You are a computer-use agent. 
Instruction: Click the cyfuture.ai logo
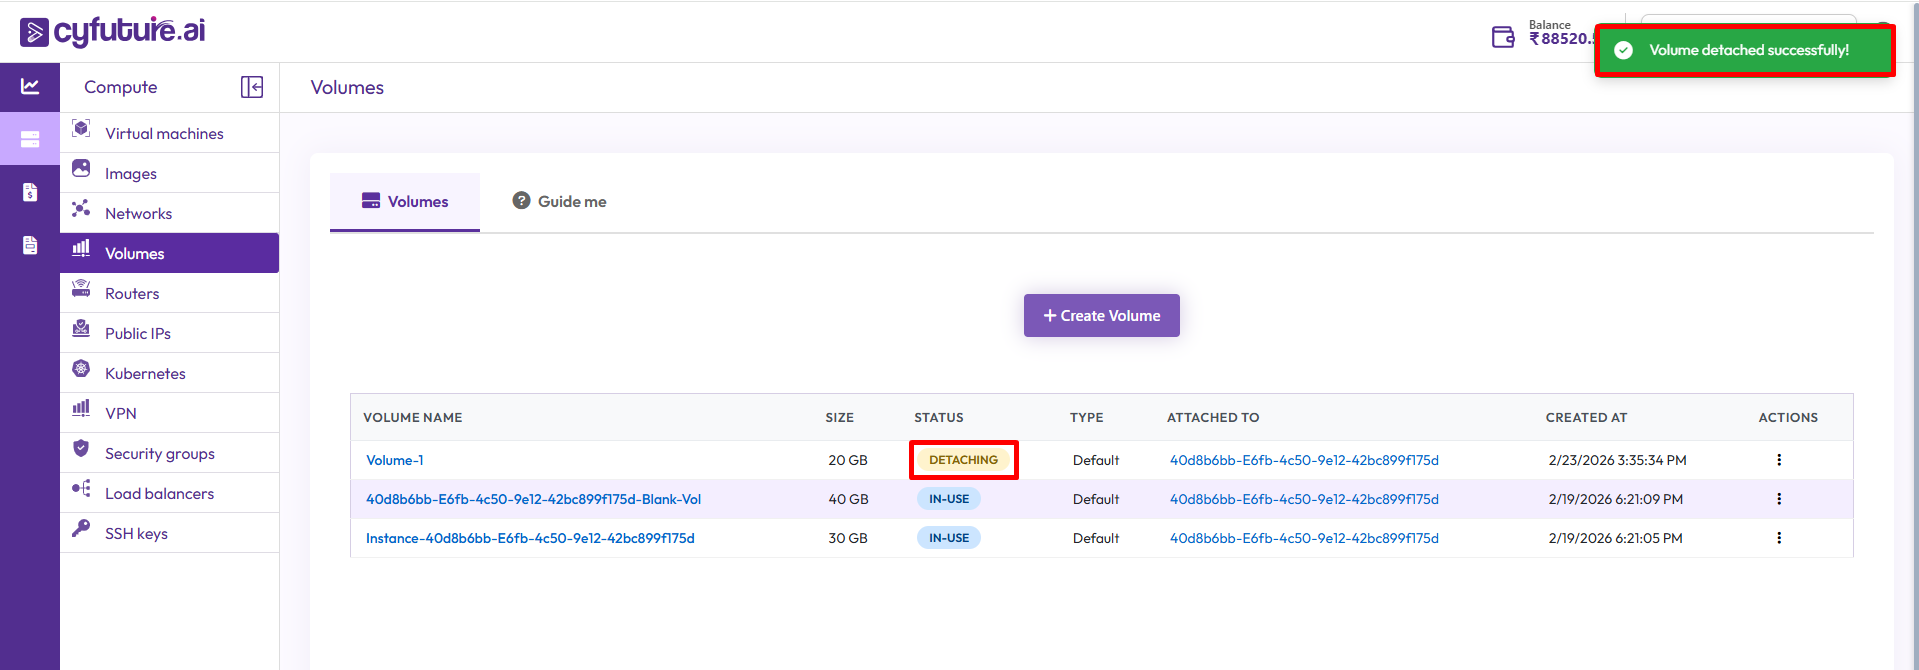pyautogui.click(x=112, y=32)
